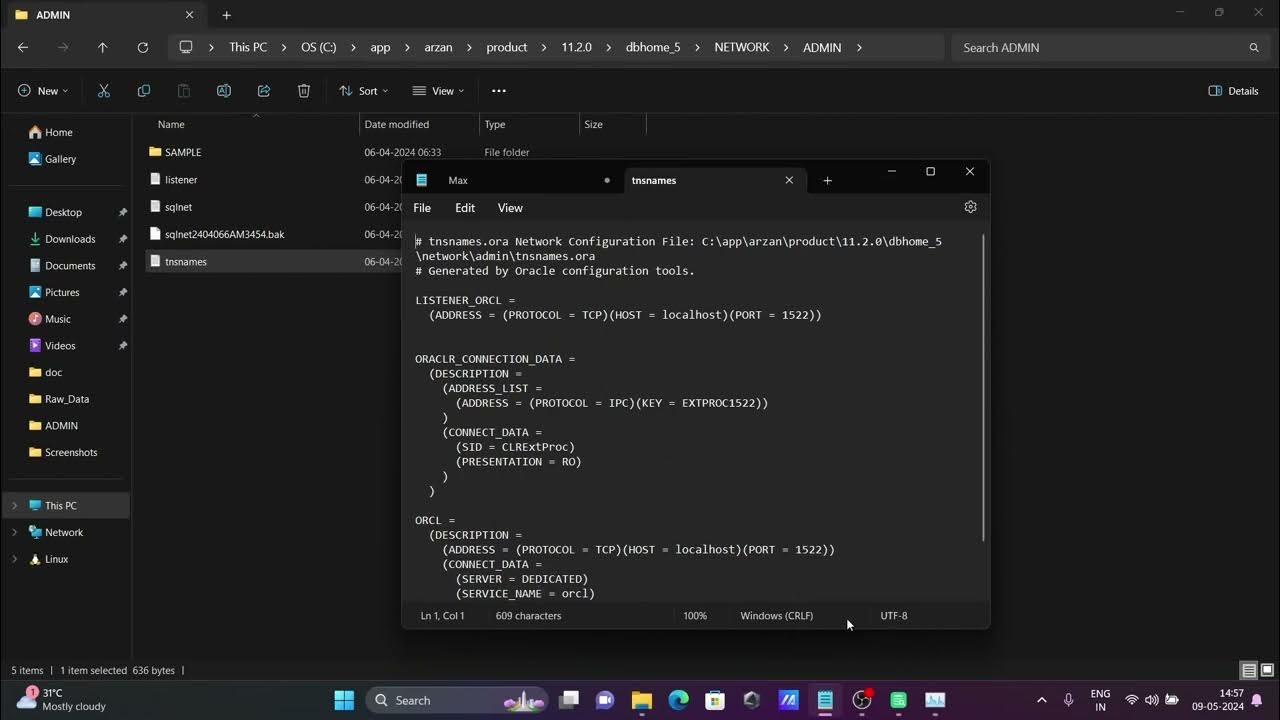Open the Windows Start menu
The width and height of the screenshot is (1280, 720).
(x=344, y=700)
